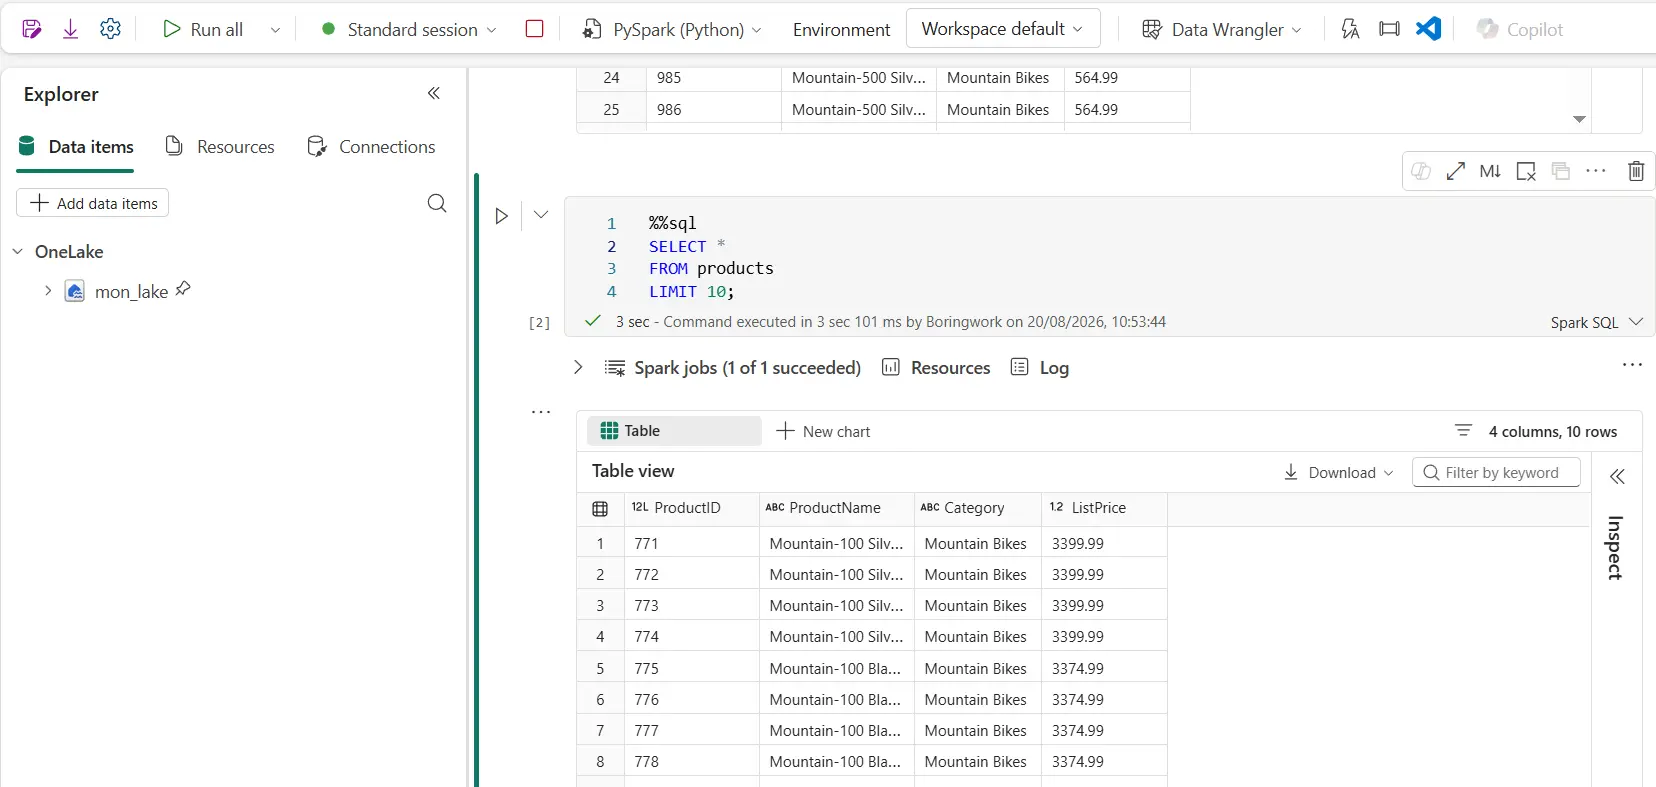This screenshot has width=1656, height=787.
Task: Stop the session with the square icon
Action: coord(535,29)
